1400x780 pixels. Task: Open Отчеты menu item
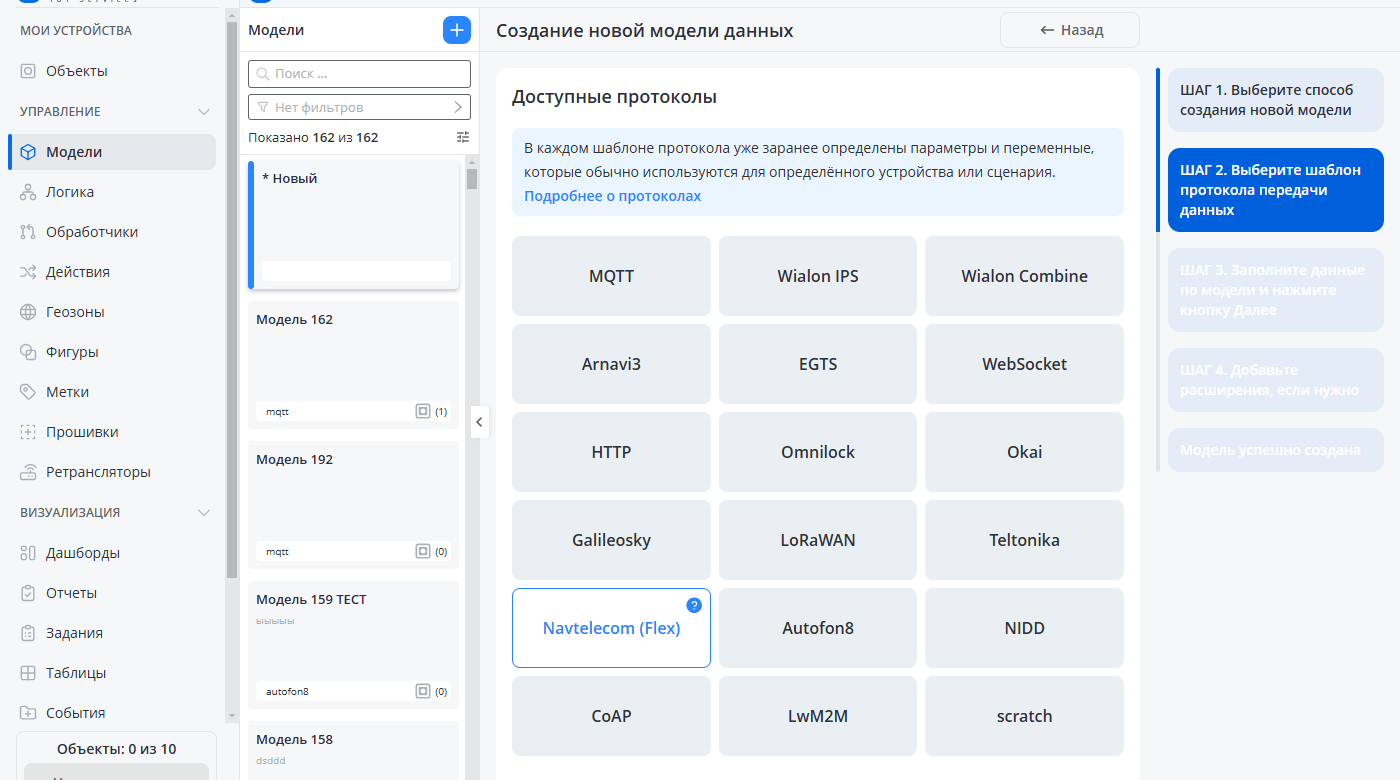coord(112,593)
